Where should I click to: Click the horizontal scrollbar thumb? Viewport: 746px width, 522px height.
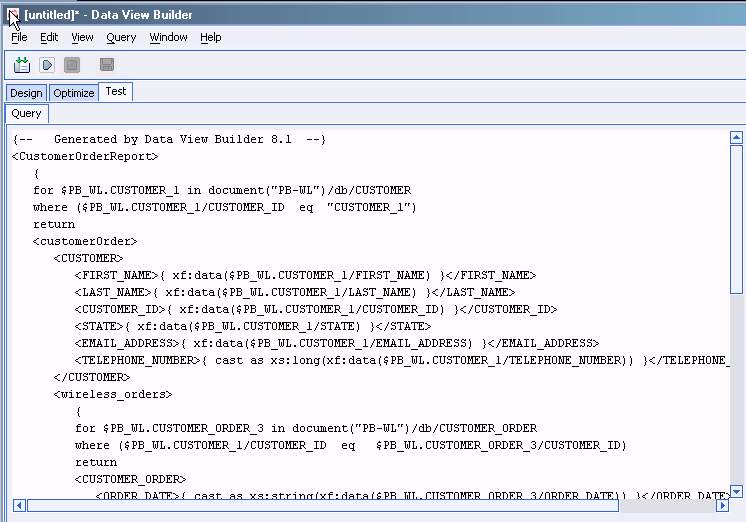click(x=323, y=505)
